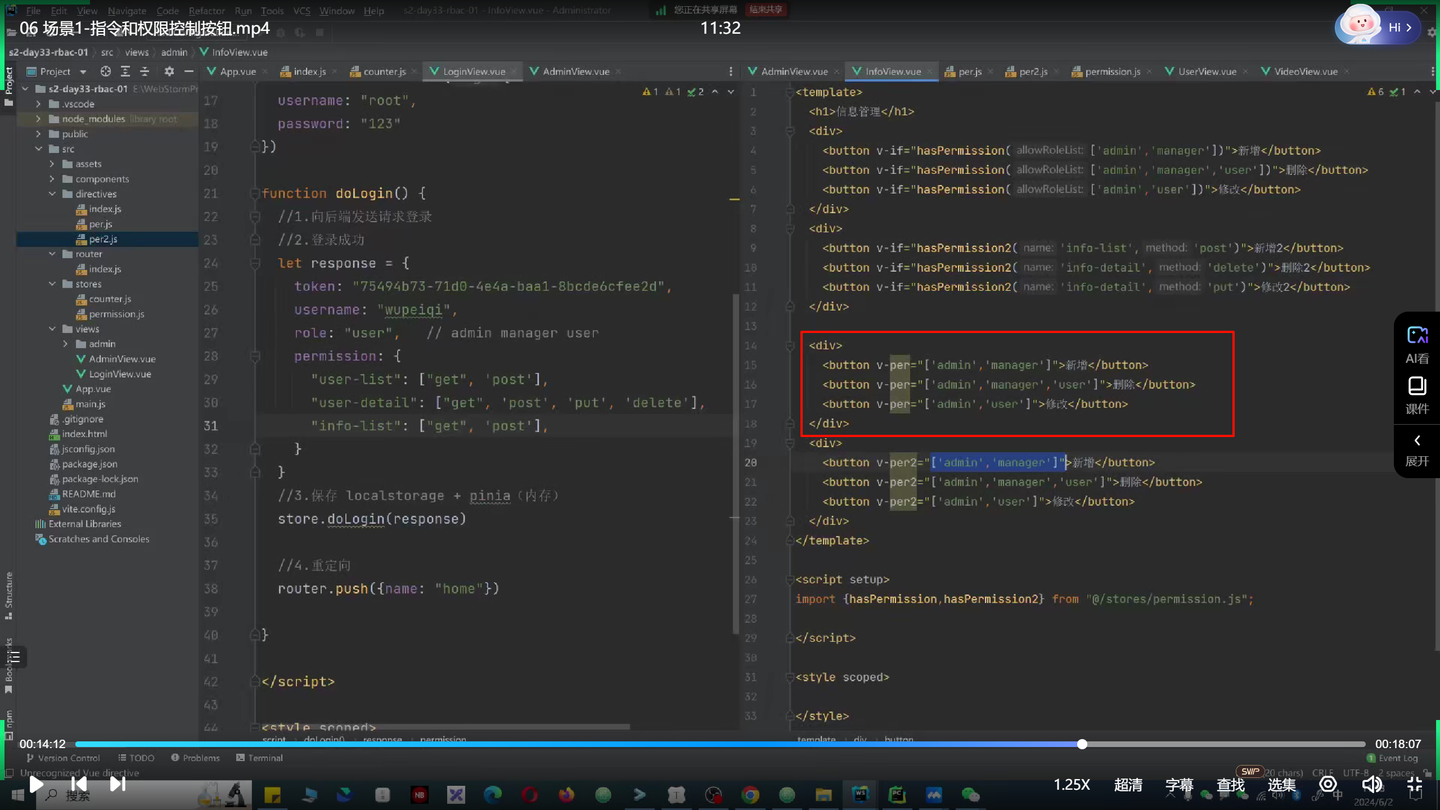Fold the doLogin function at line 21

coord(255,193)
